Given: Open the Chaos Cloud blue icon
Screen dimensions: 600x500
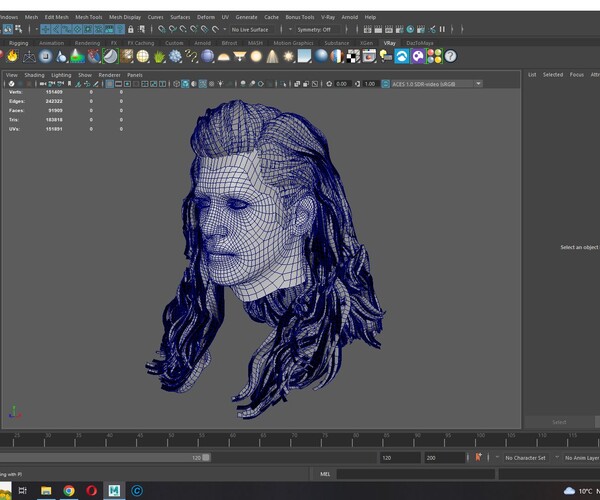Looking at the screenshot, I should click(402, 56).
